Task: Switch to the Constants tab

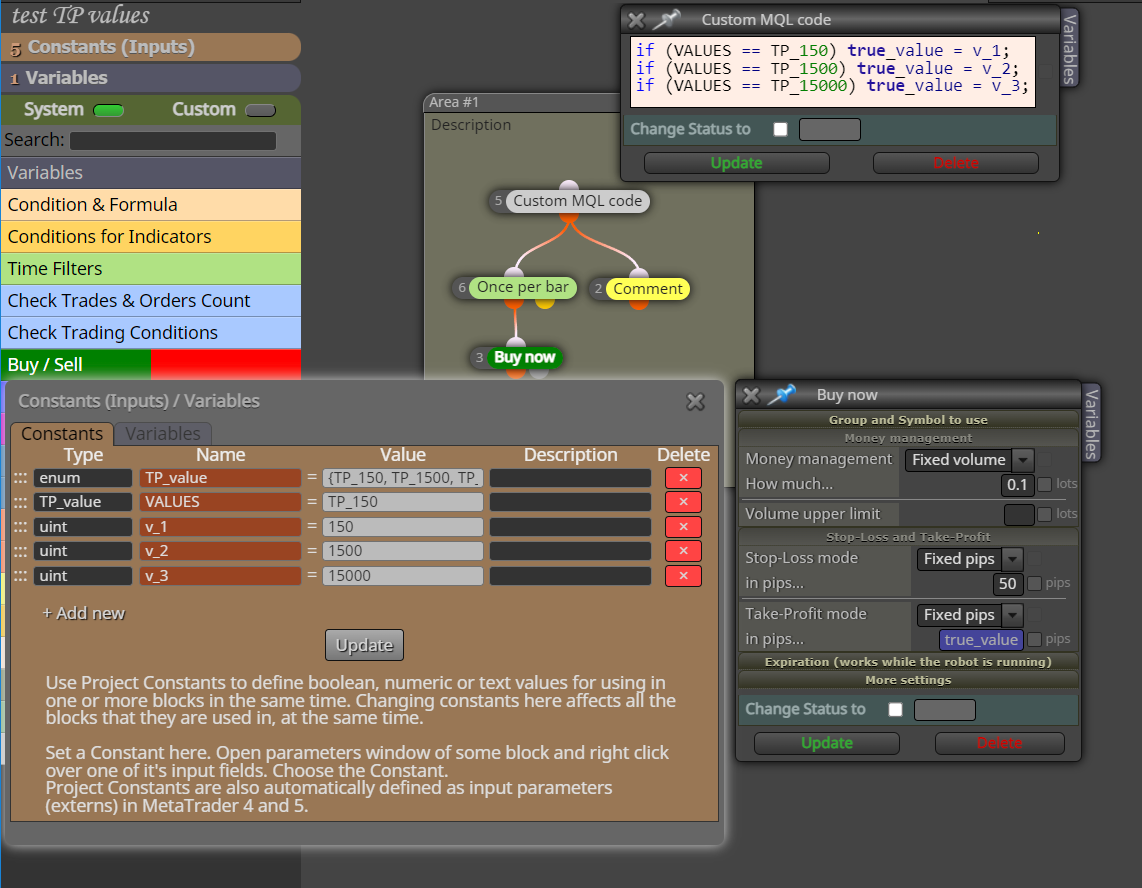Action: coord(62,433)
